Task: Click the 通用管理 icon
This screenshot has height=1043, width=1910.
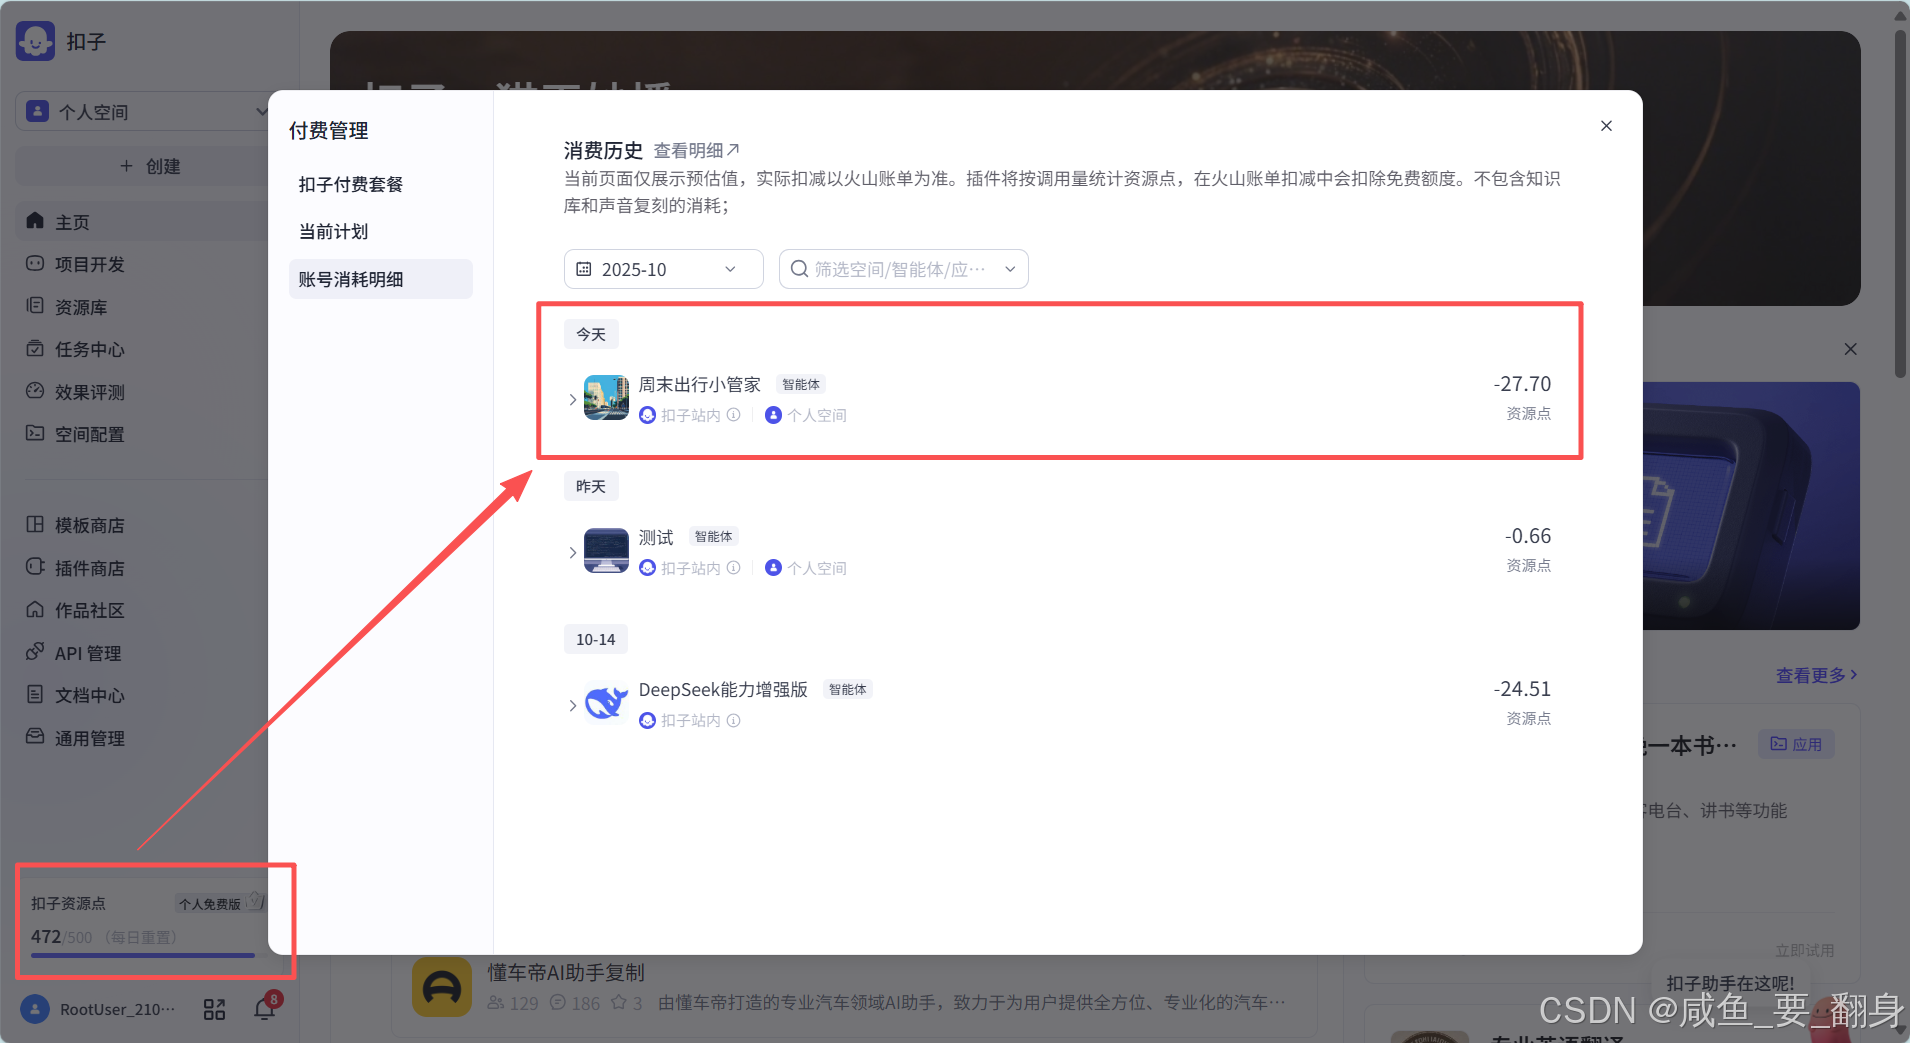Action: coord(35,737)
